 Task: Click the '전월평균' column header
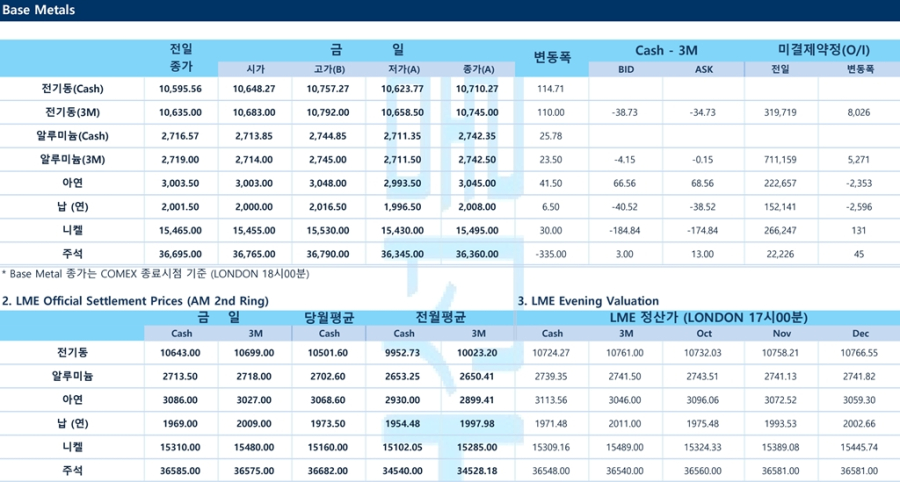pos(441,317)
